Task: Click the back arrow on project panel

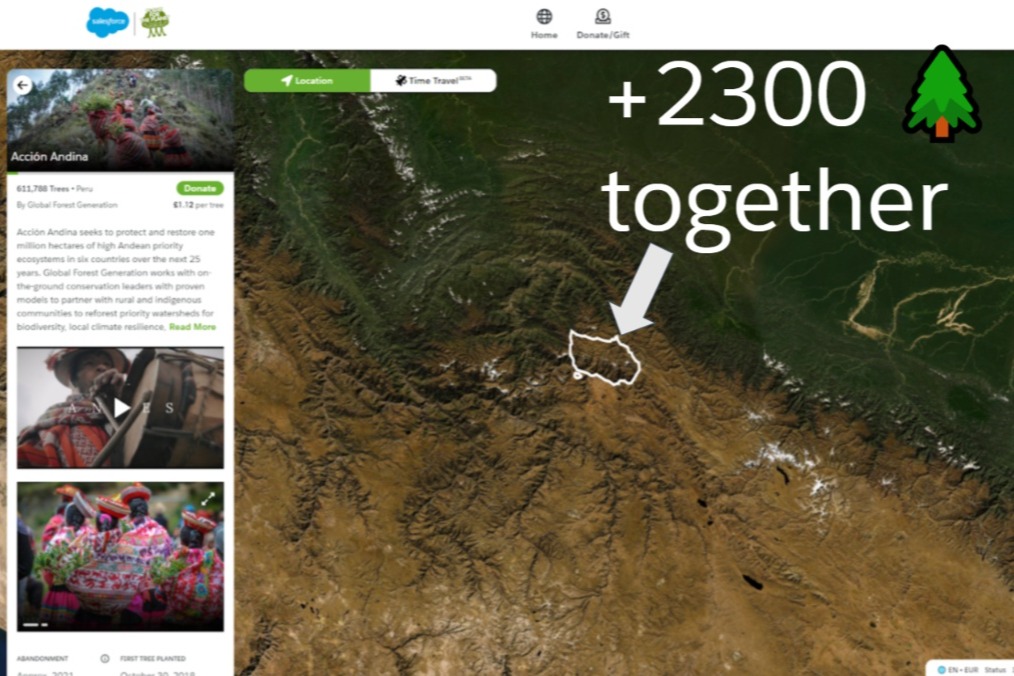Action: coord(23,85)
